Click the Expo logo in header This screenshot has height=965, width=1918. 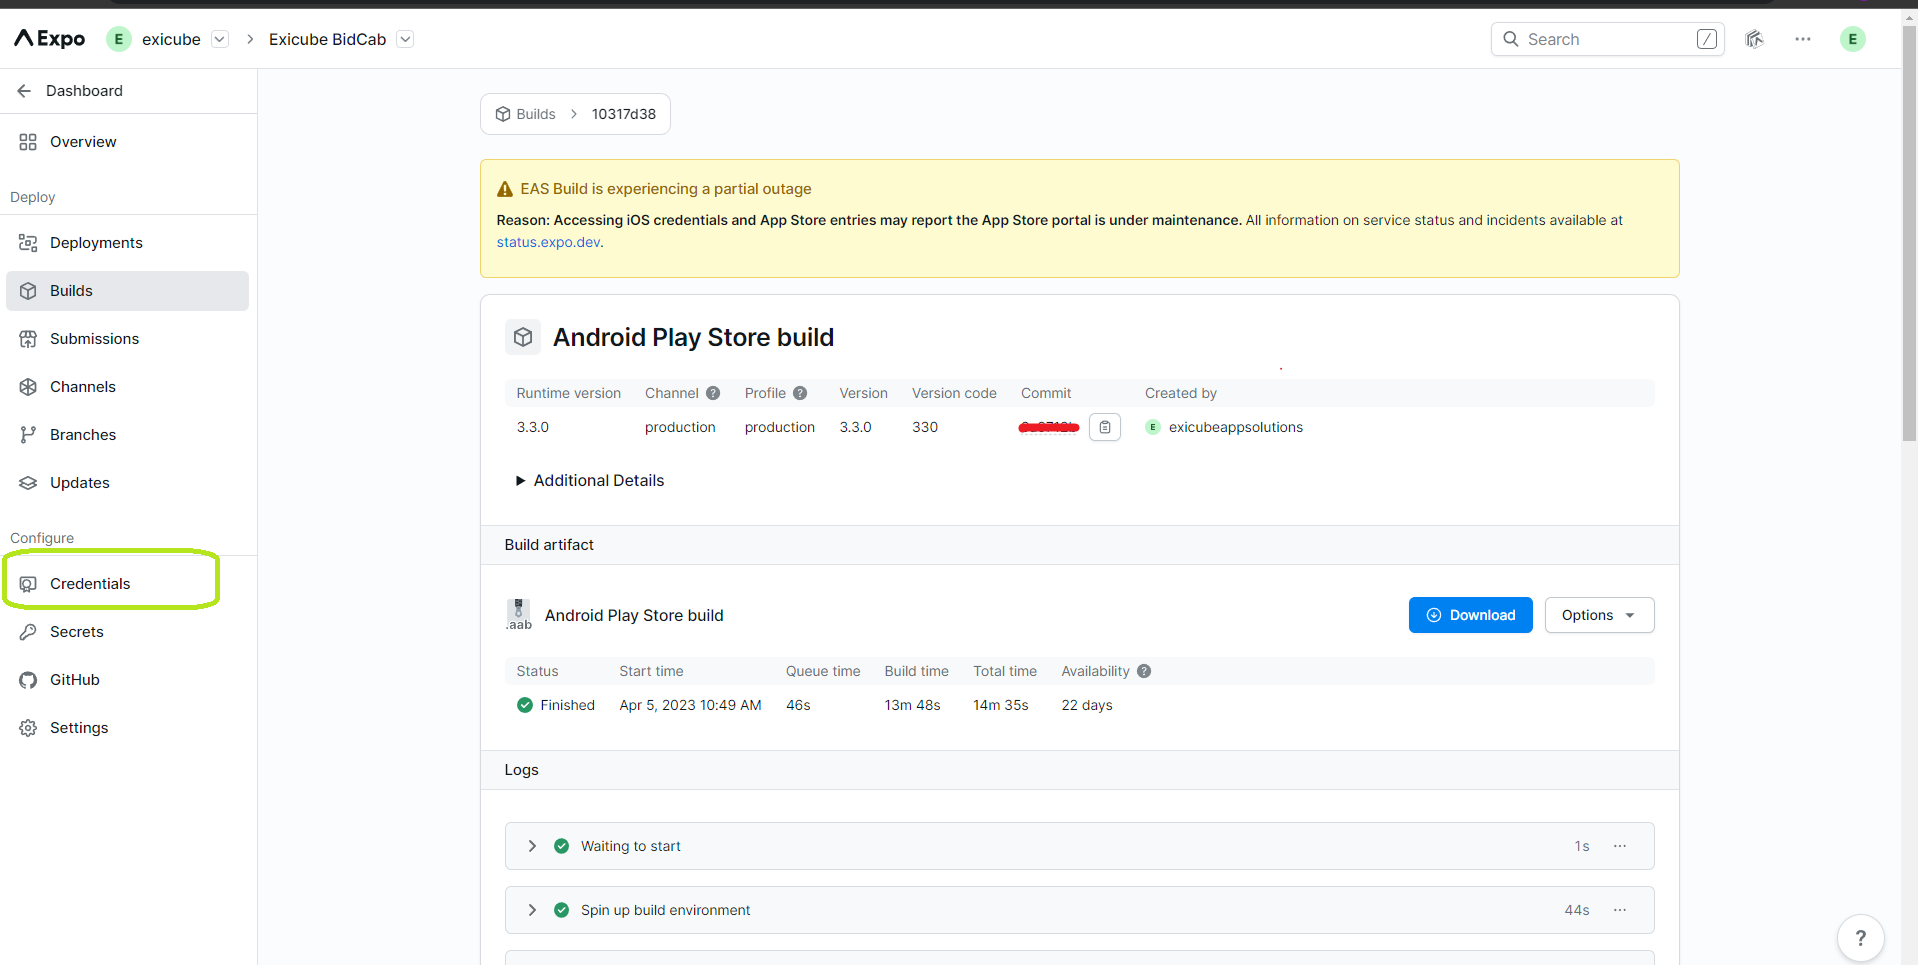(x=50, y=39)
